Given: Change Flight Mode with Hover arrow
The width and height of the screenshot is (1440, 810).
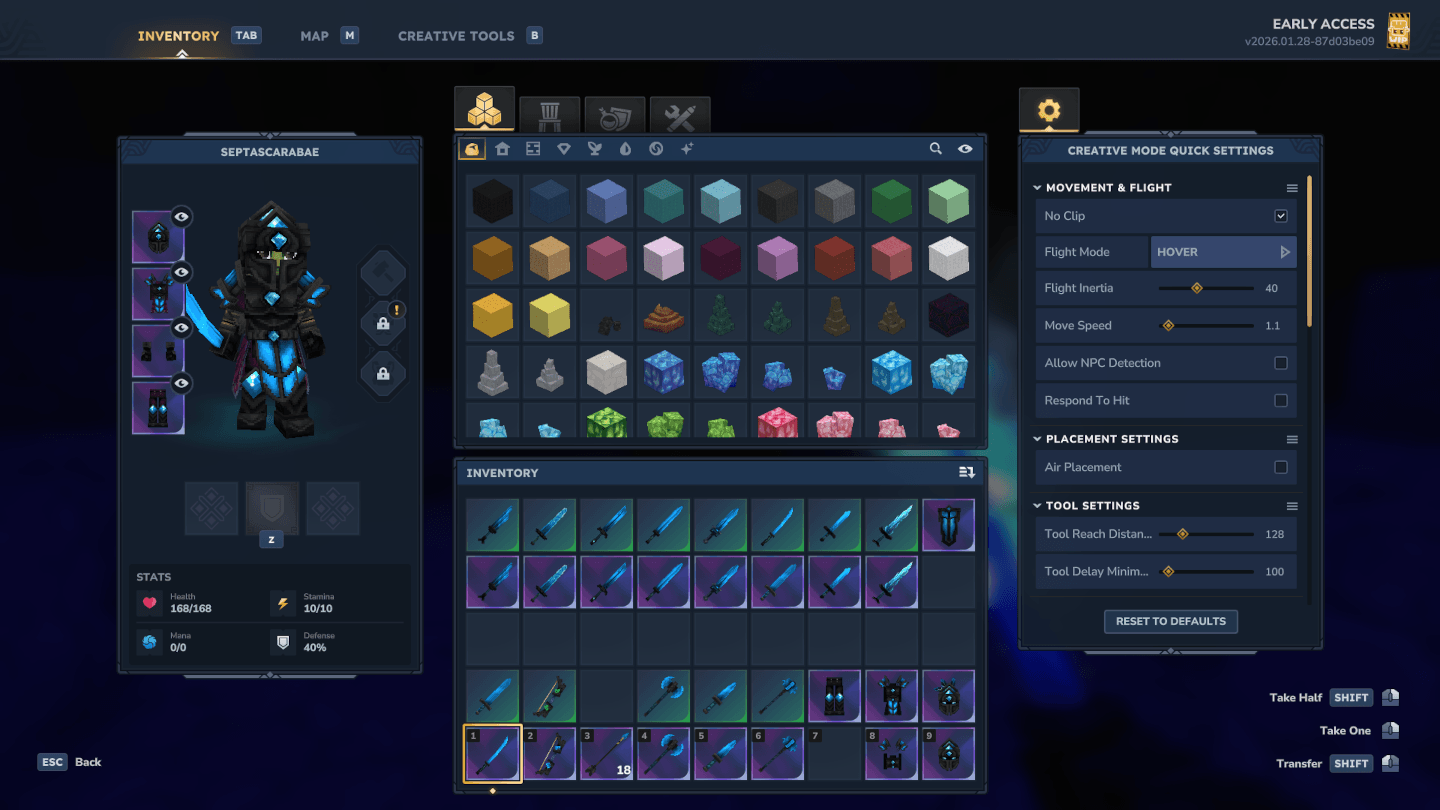Looking at the screenshot, I should 1285,252.
